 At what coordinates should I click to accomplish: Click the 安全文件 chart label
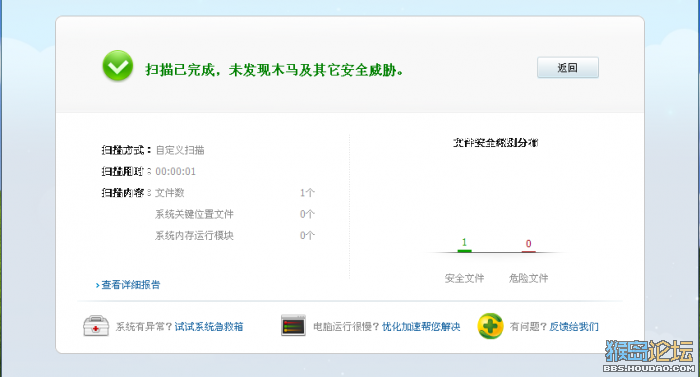(x=464, y=278)
